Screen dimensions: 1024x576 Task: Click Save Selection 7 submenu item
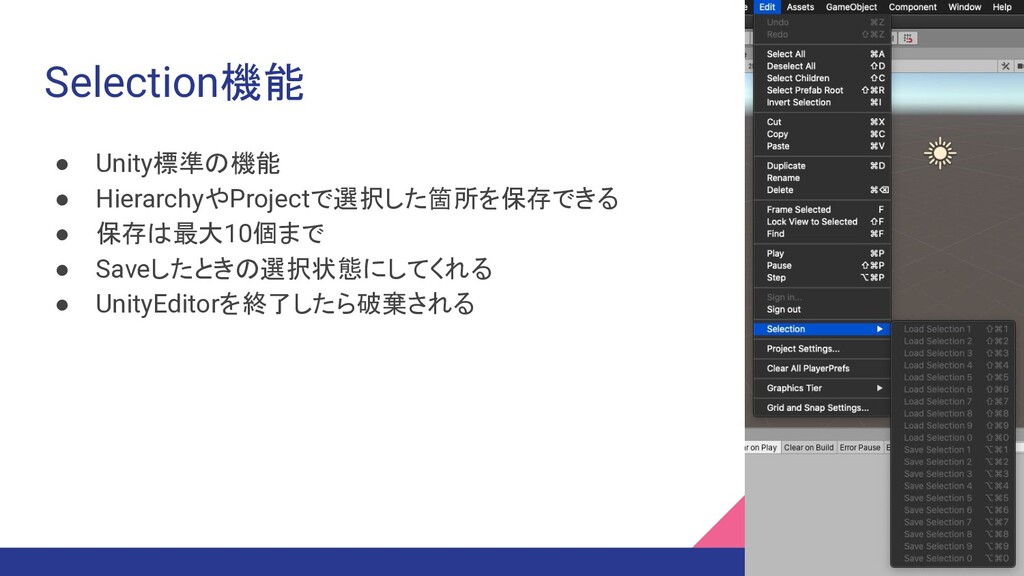coord(955,522)
